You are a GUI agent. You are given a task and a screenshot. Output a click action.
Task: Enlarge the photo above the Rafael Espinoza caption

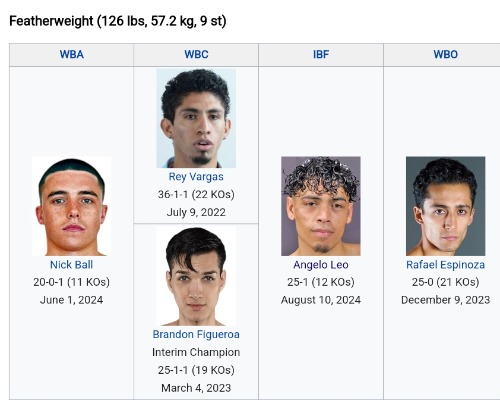(x=445, y=206)
